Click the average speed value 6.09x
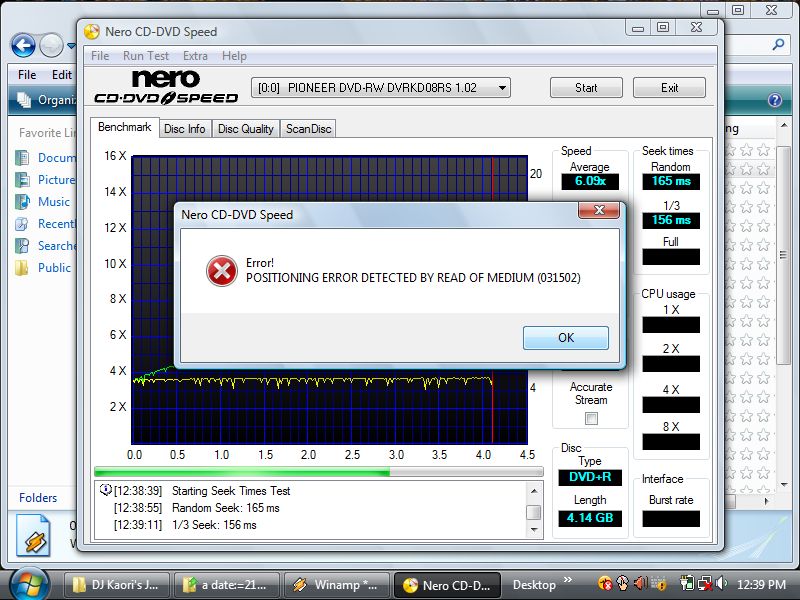 (590, 181)
